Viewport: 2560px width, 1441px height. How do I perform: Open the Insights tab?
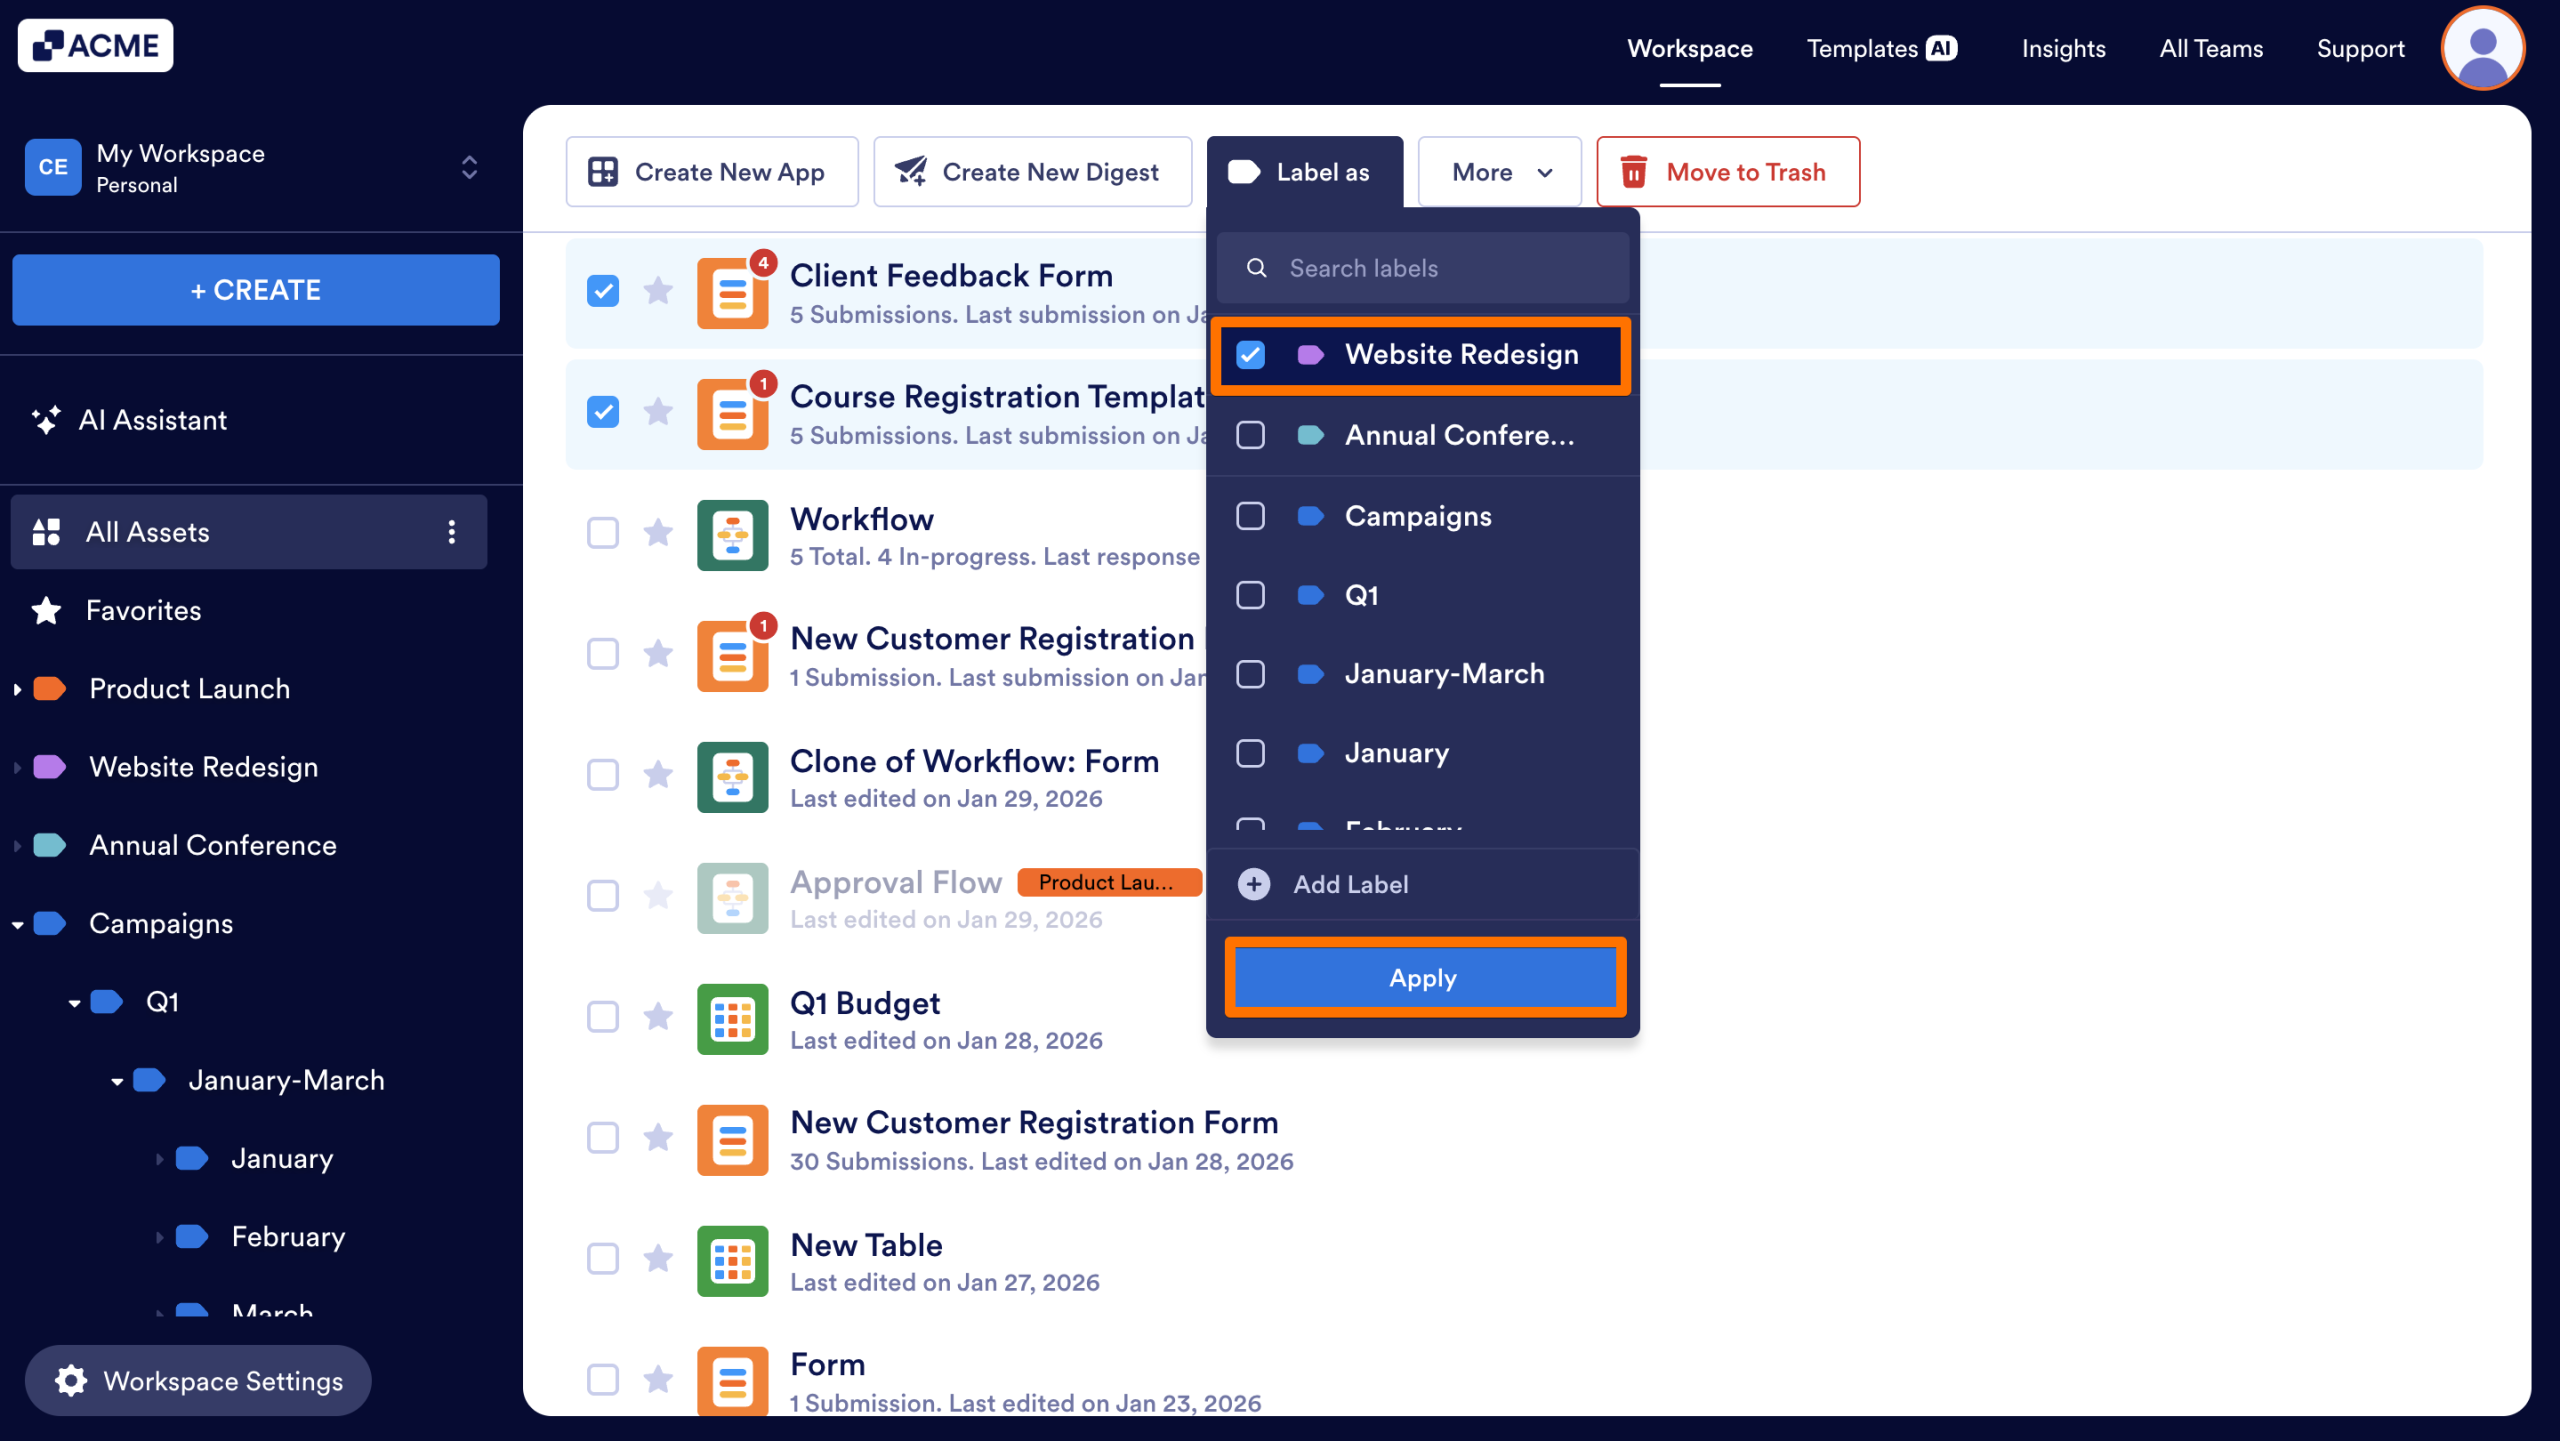click(x=2063, y=48)
